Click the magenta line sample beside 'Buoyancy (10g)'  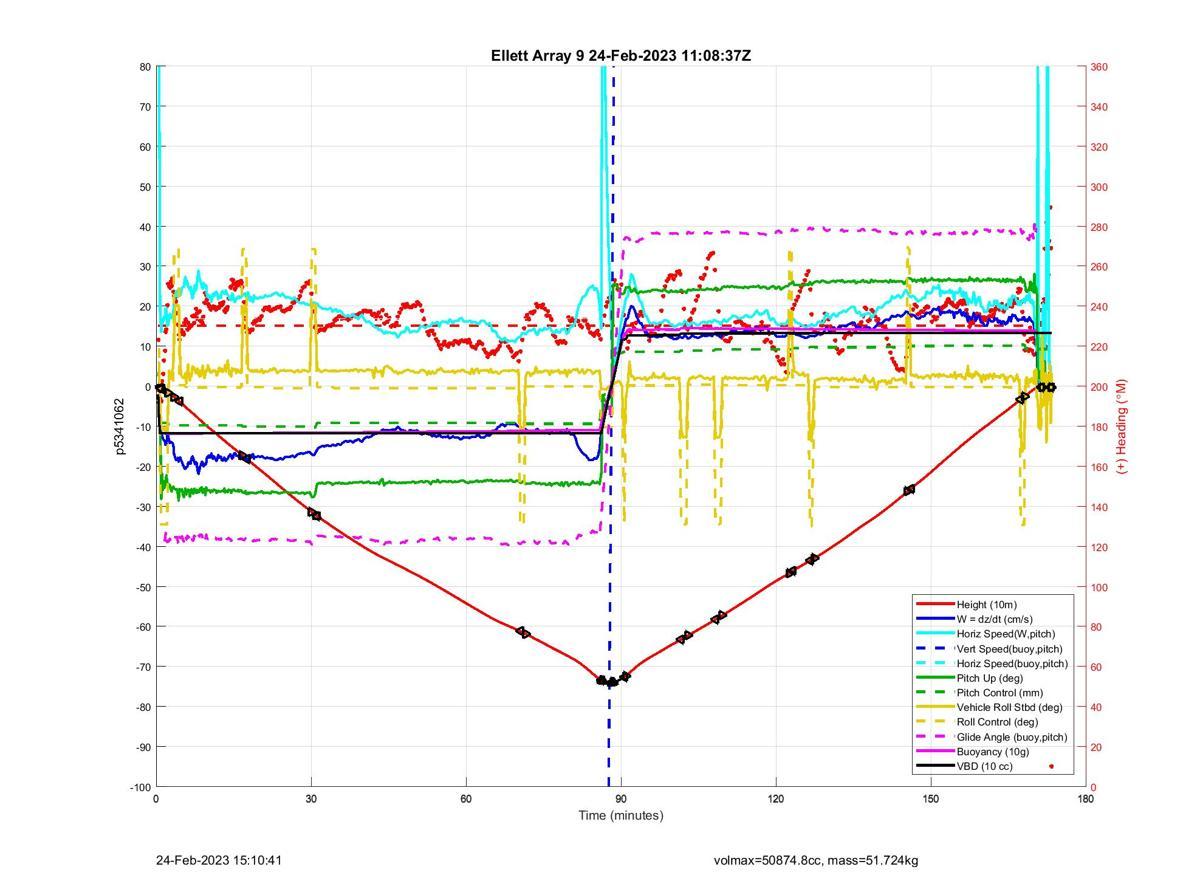point(935,751)
